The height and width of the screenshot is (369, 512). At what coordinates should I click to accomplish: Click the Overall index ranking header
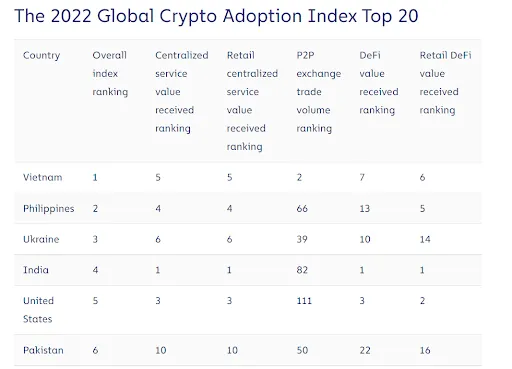point(110,74)
